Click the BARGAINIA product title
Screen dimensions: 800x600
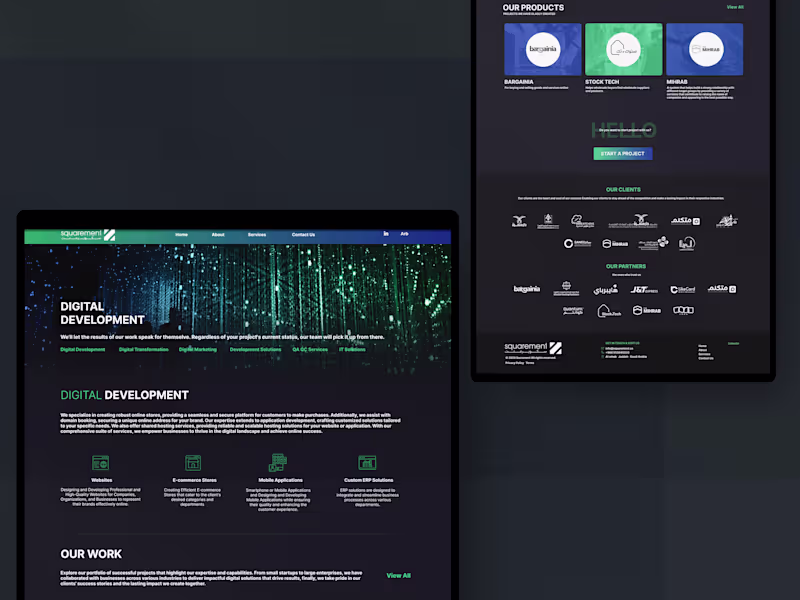coord(519,82)
